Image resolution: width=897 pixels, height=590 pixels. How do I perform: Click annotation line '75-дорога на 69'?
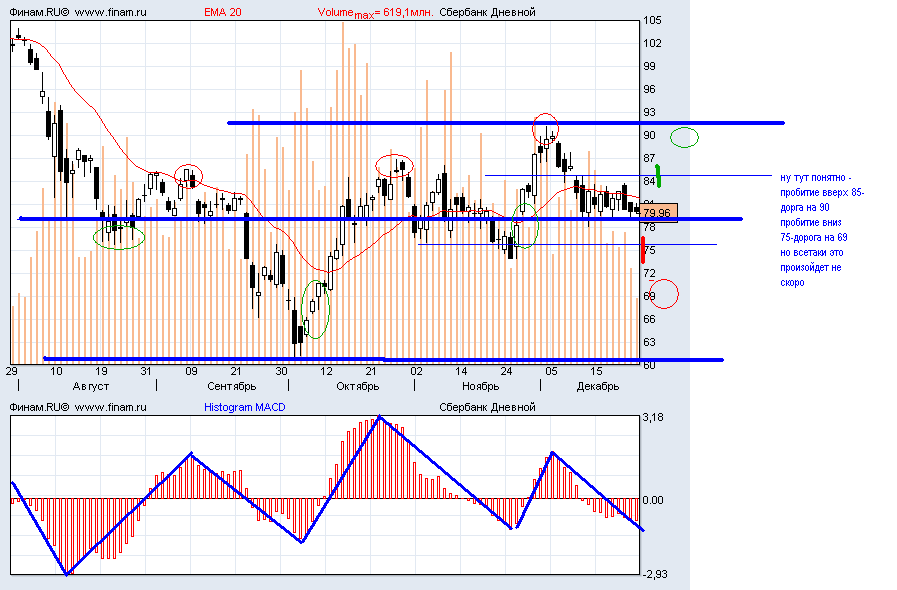coord(814,237)
